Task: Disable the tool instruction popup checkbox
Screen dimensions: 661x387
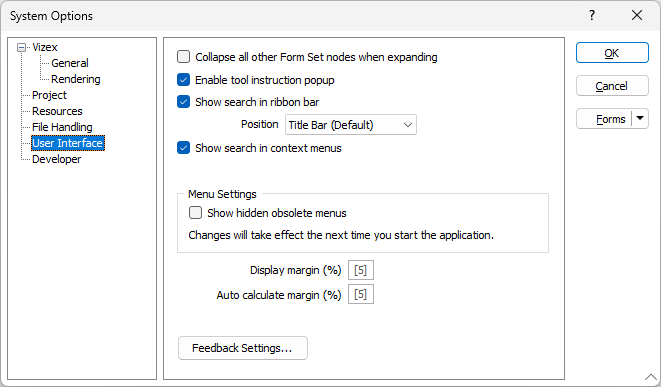Action: pyautogui.click(x=183, y=80)
